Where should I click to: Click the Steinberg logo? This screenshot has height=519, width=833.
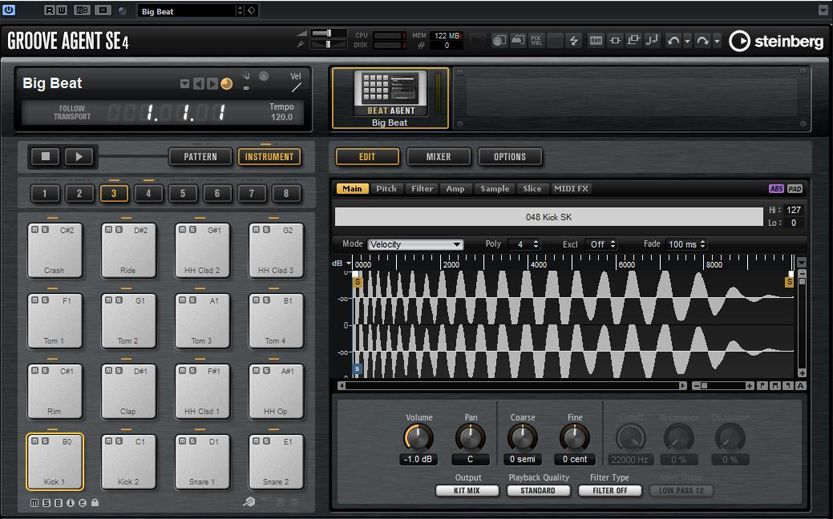click(776, 41)
